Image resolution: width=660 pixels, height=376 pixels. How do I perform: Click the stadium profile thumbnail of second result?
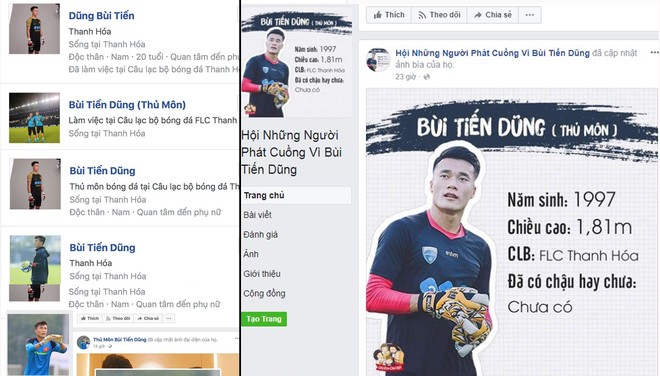point(35,118)
